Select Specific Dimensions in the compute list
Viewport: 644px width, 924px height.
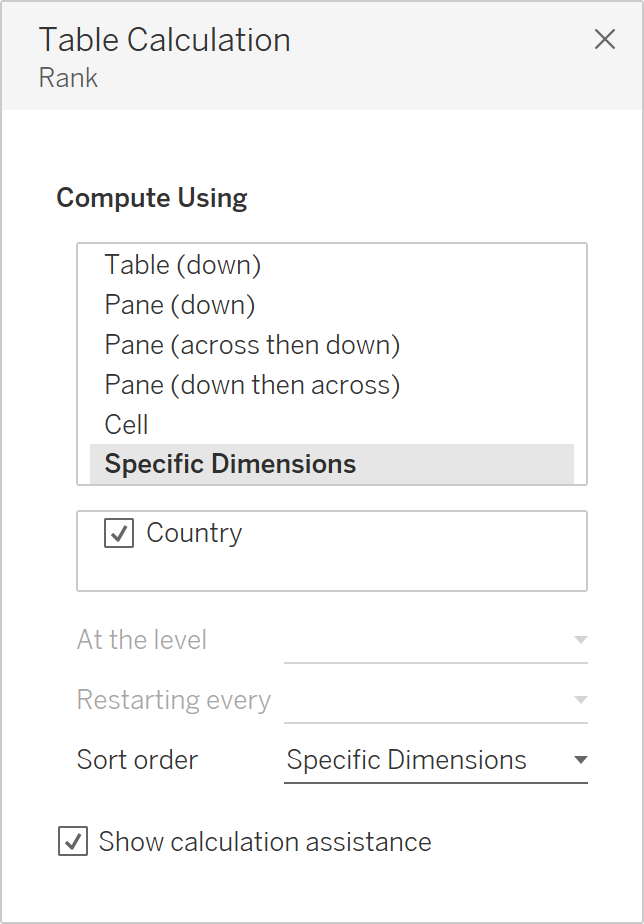tap(229, 463)
